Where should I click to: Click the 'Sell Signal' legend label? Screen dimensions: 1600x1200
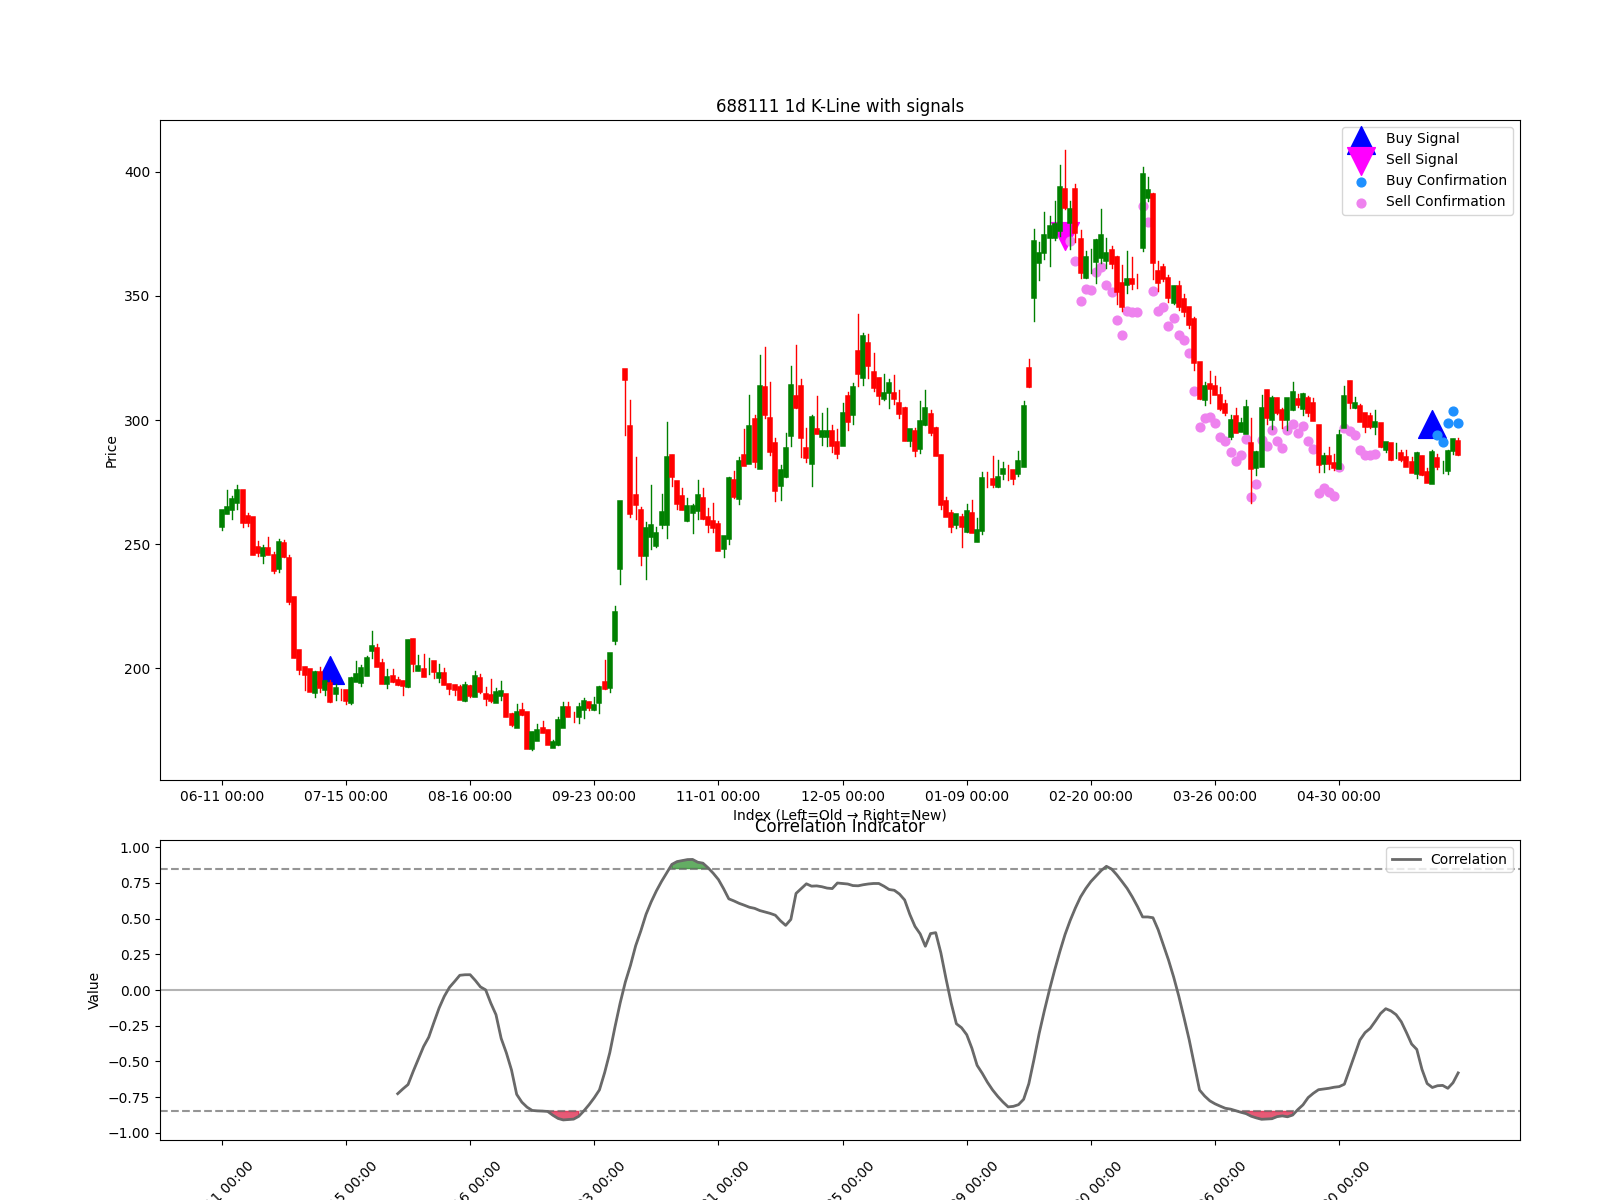pyautogui.click(x=1421, y=160)
